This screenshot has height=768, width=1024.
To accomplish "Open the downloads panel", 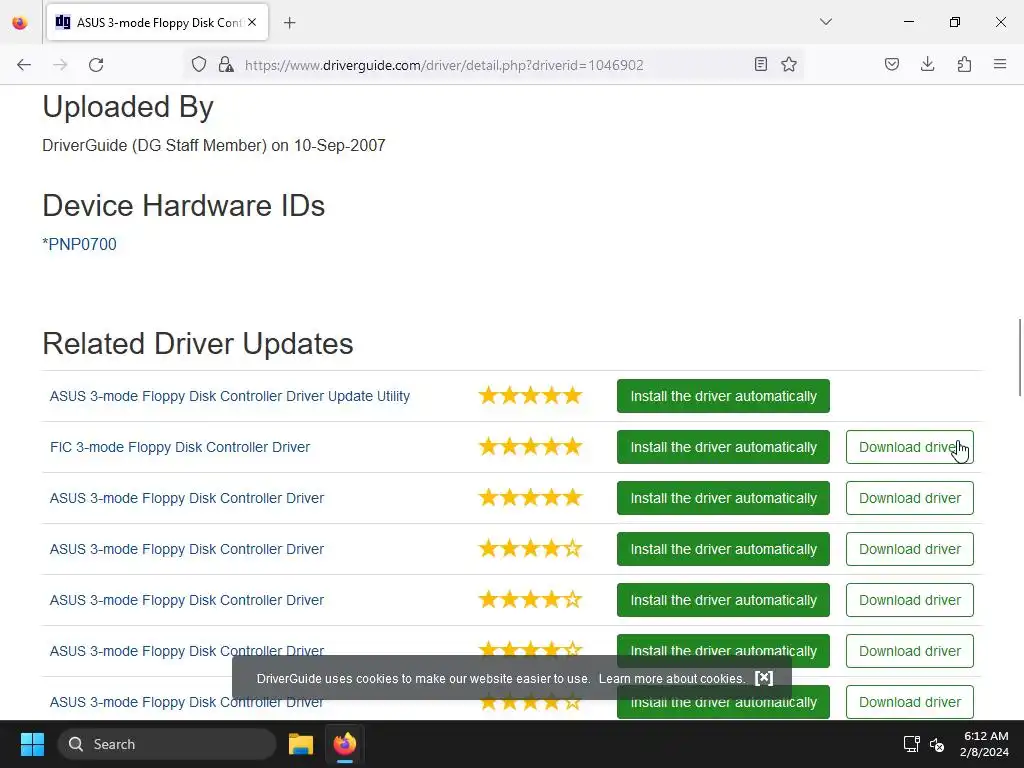I will [x=927, y=64].
